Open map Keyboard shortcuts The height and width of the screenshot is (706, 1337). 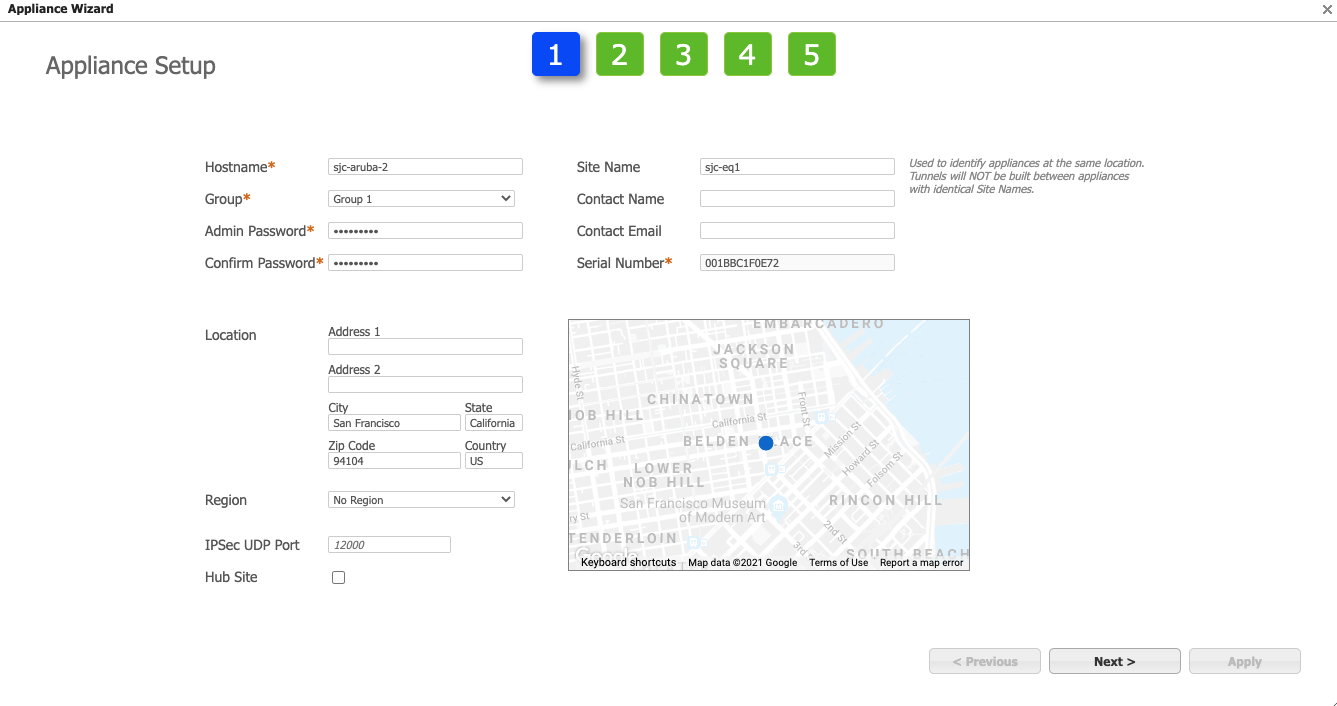point(628,563)
